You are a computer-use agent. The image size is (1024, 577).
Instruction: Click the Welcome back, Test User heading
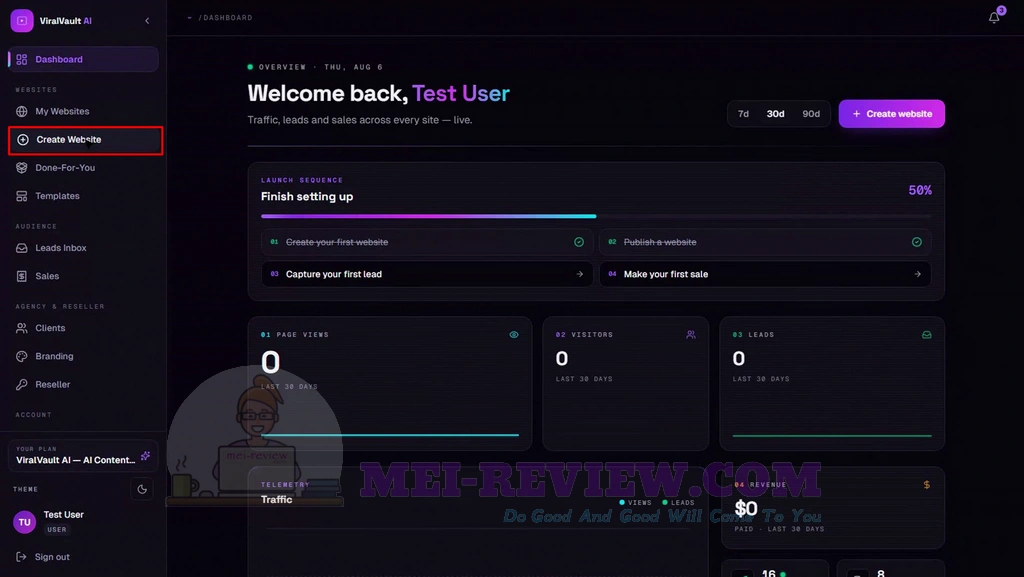coord(378,93)
